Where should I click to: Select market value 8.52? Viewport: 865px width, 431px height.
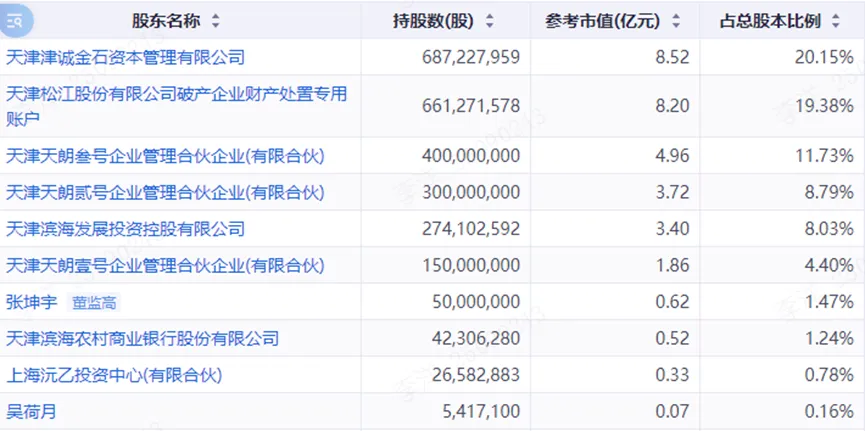671,57
